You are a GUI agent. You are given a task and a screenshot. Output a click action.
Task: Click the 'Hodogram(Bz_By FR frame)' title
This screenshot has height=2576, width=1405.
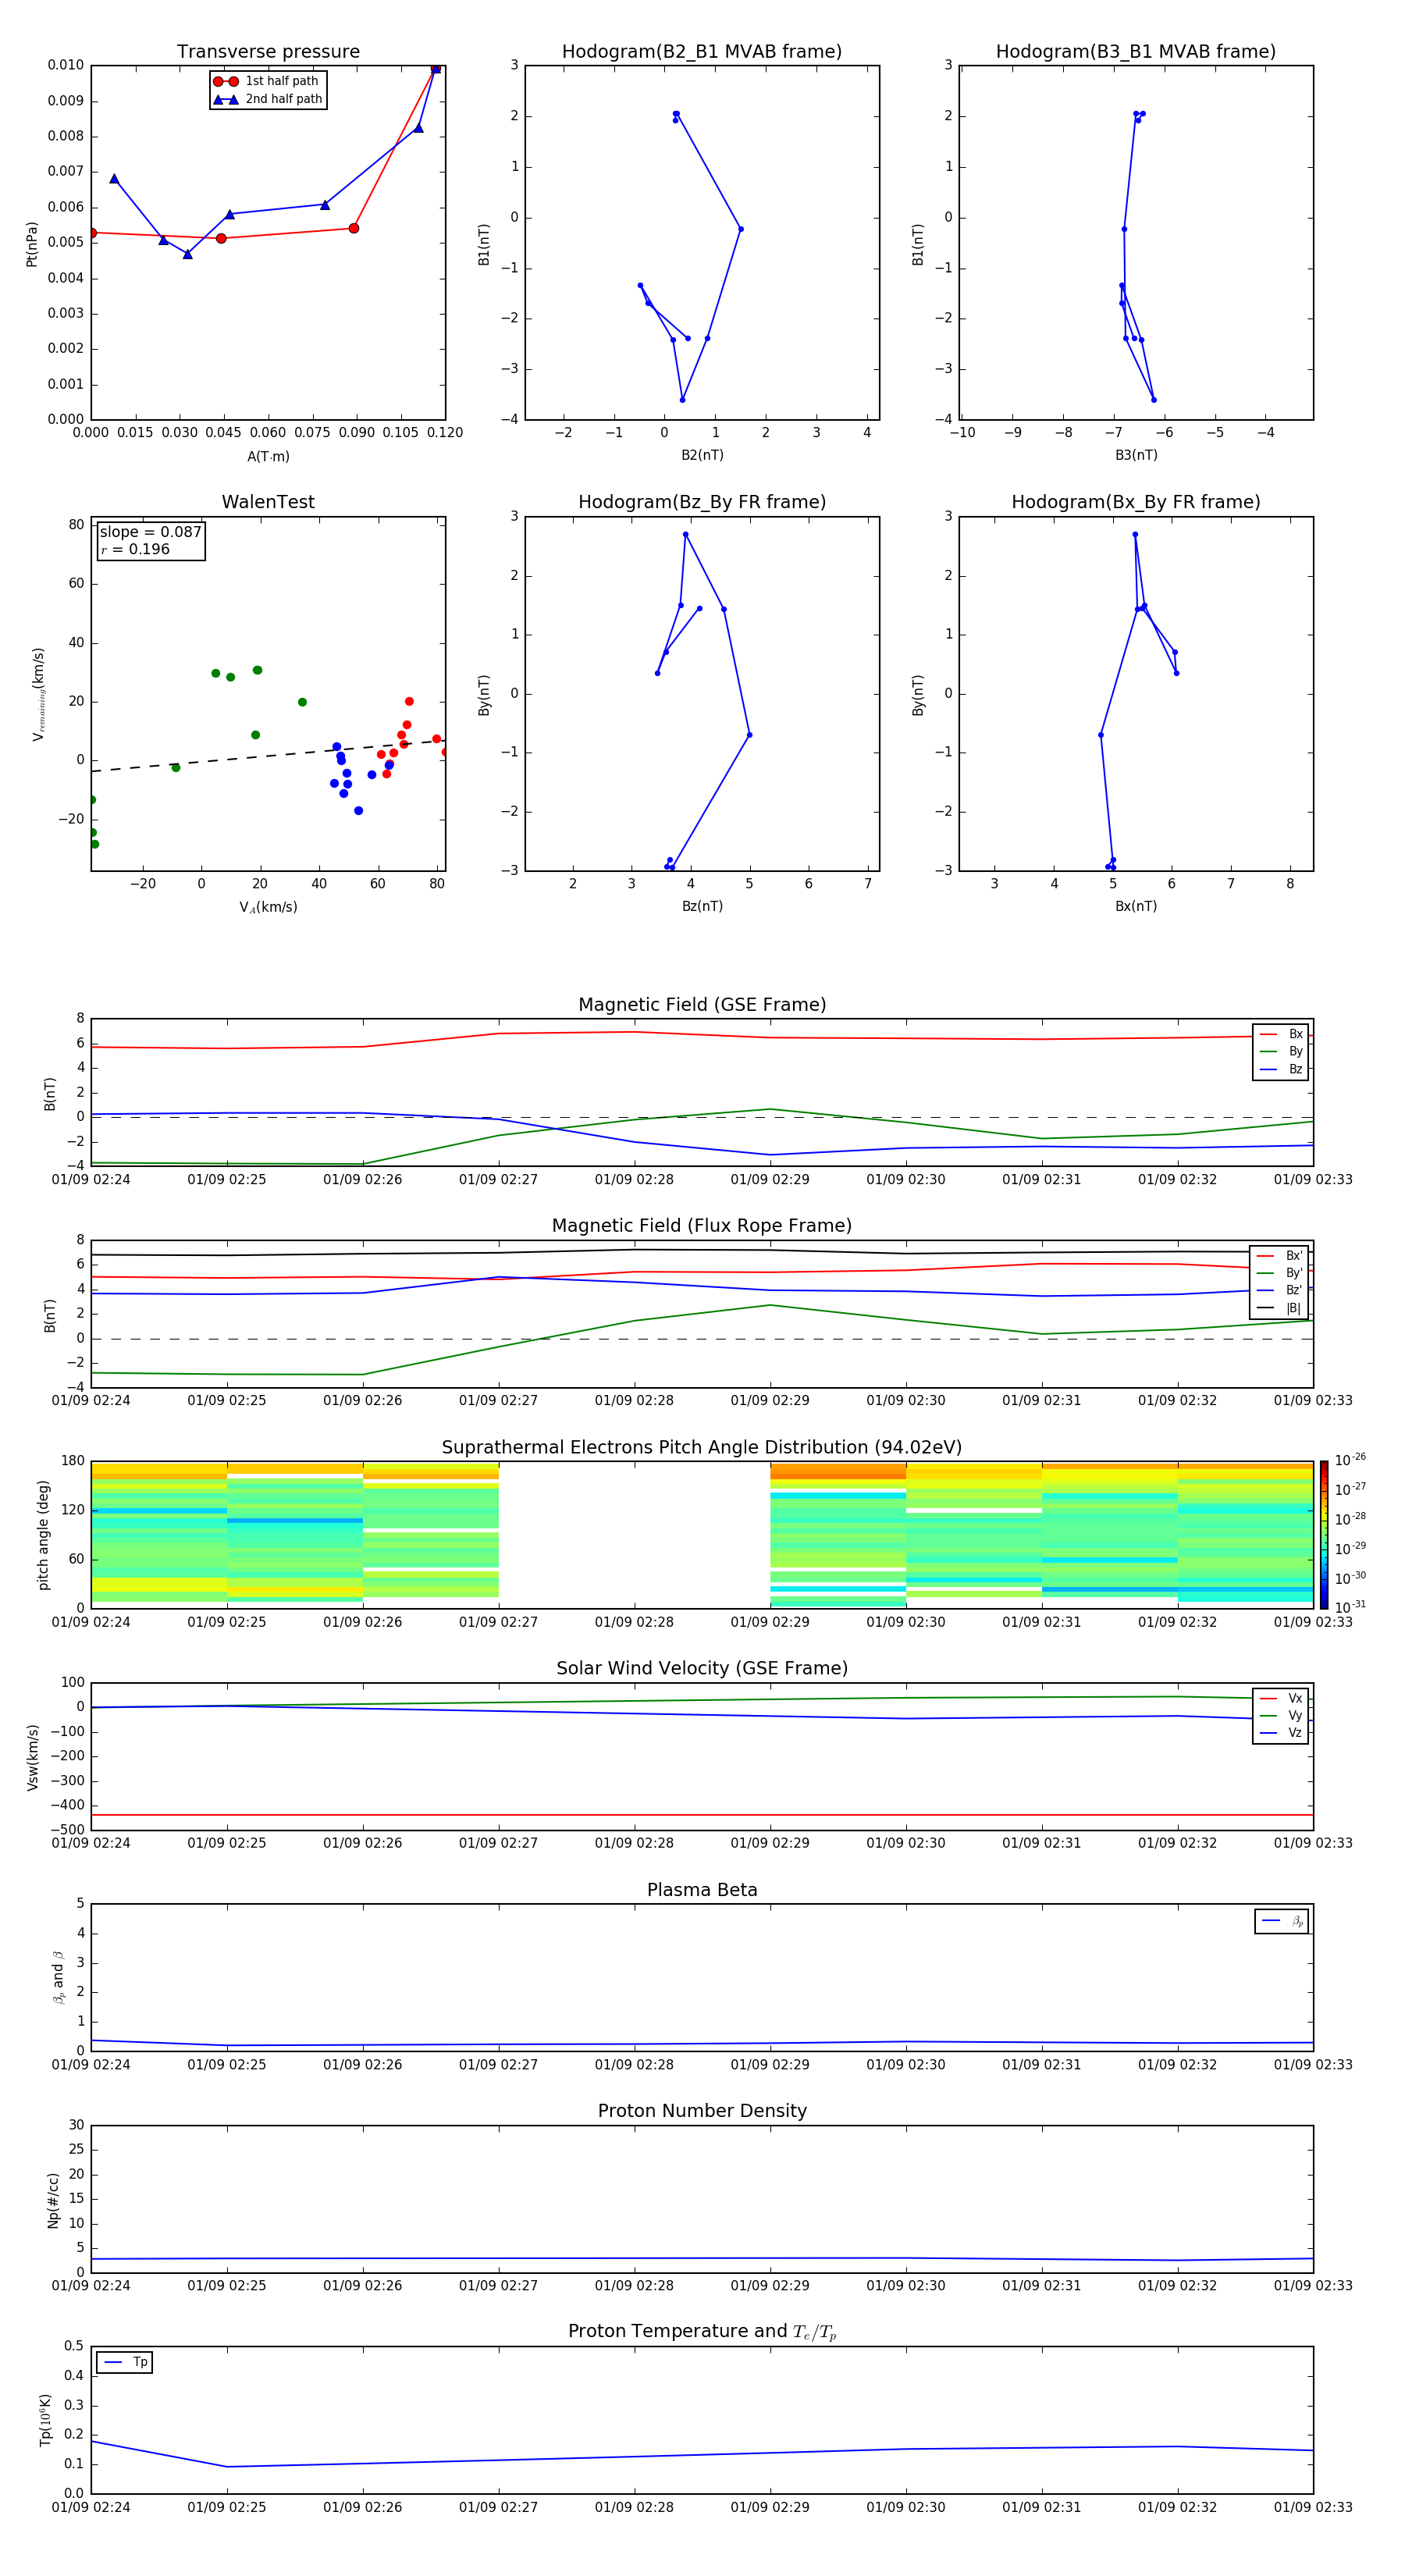pos(702,502)
